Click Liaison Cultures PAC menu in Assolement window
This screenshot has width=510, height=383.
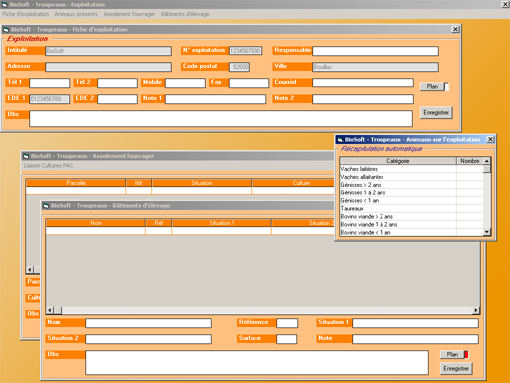coord(48,166)
